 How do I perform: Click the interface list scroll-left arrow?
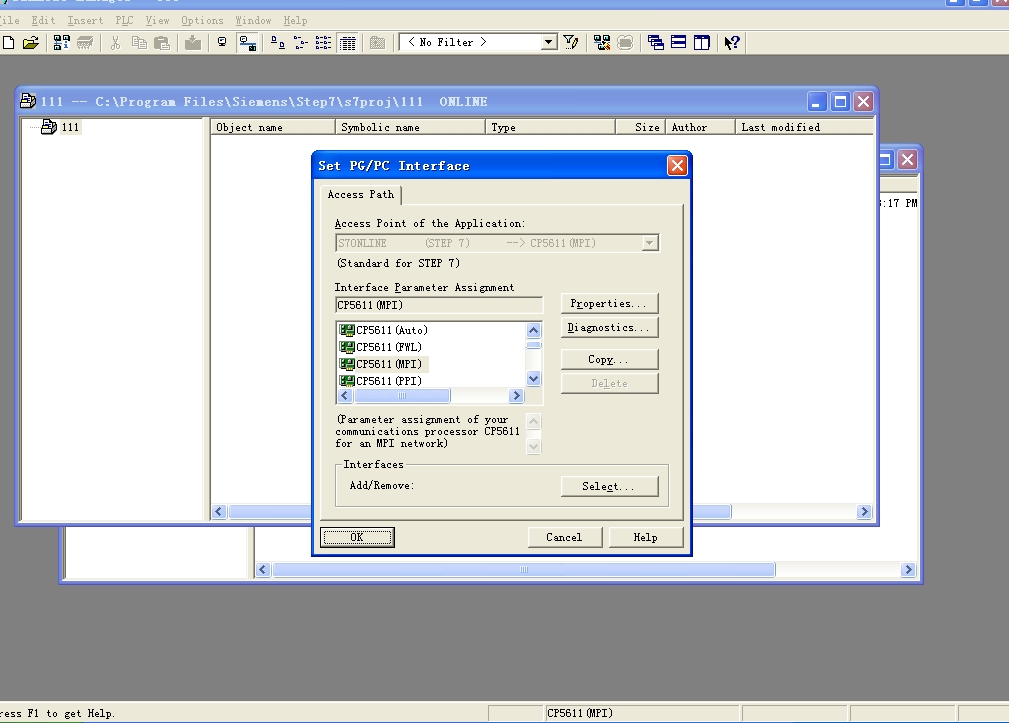(x=344, y=396)
